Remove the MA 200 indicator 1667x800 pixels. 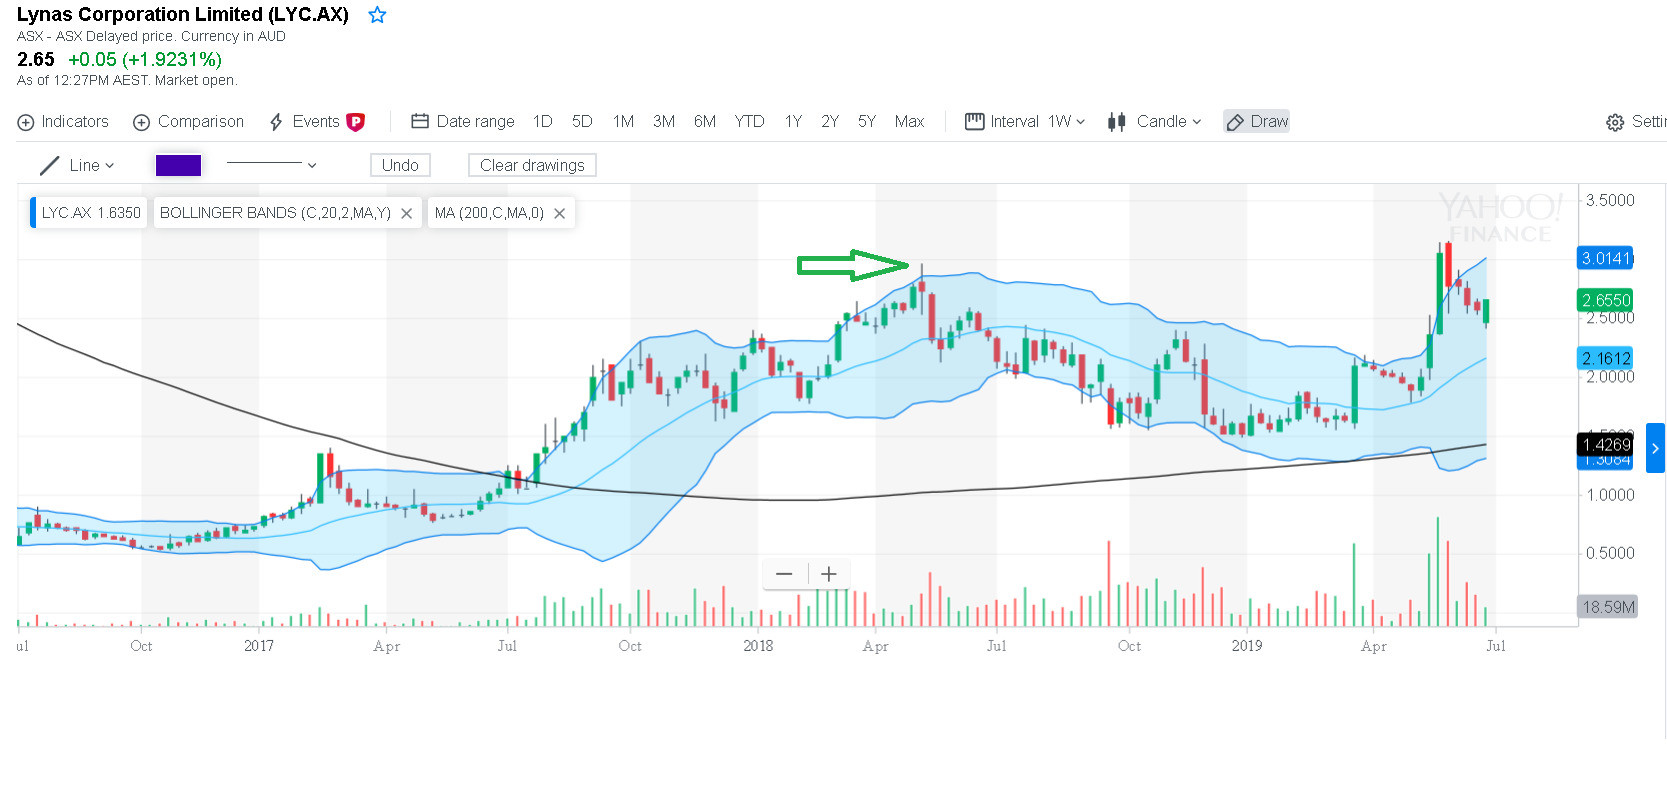coord(560,213)
